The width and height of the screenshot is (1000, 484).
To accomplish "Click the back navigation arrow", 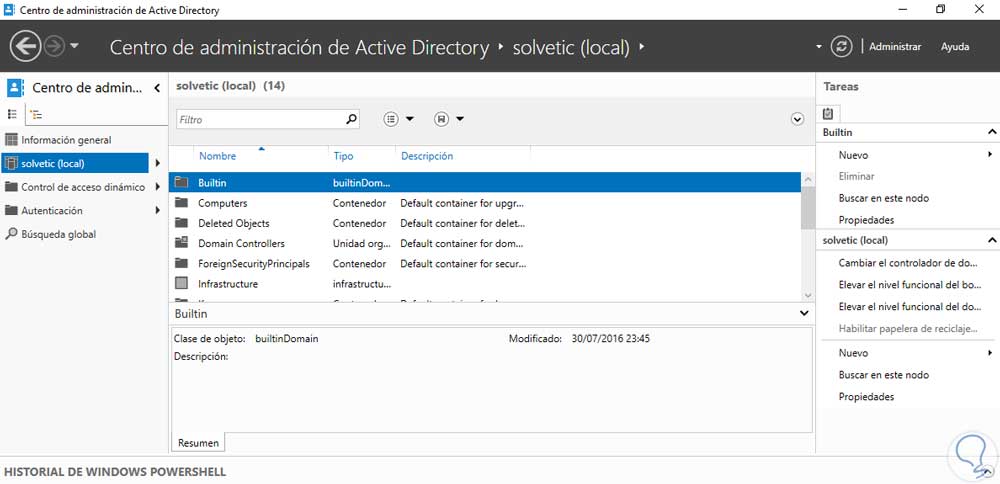I will [x=26, y=47].
